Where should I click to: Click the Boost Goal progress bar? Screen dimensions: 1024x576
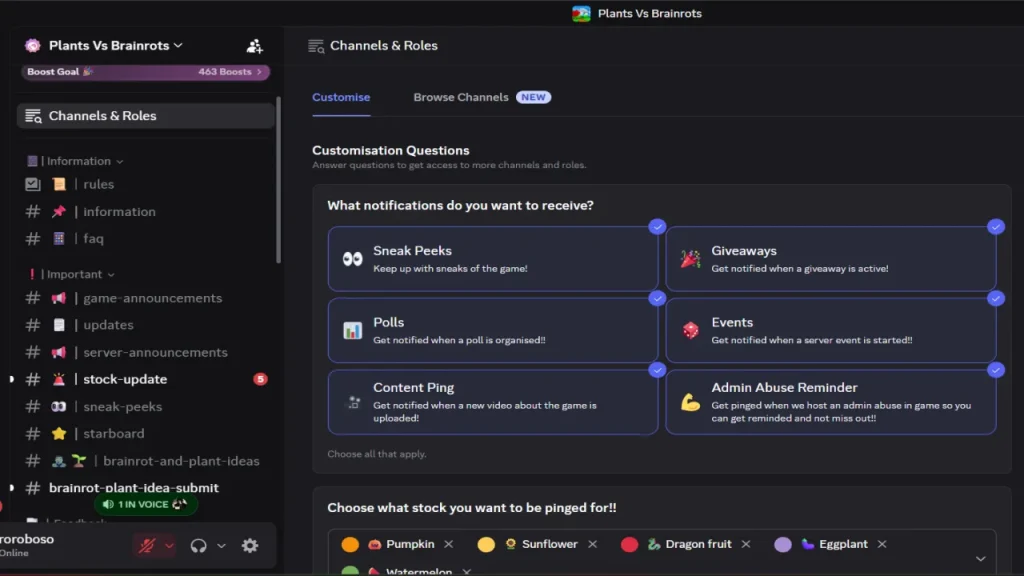146,72
